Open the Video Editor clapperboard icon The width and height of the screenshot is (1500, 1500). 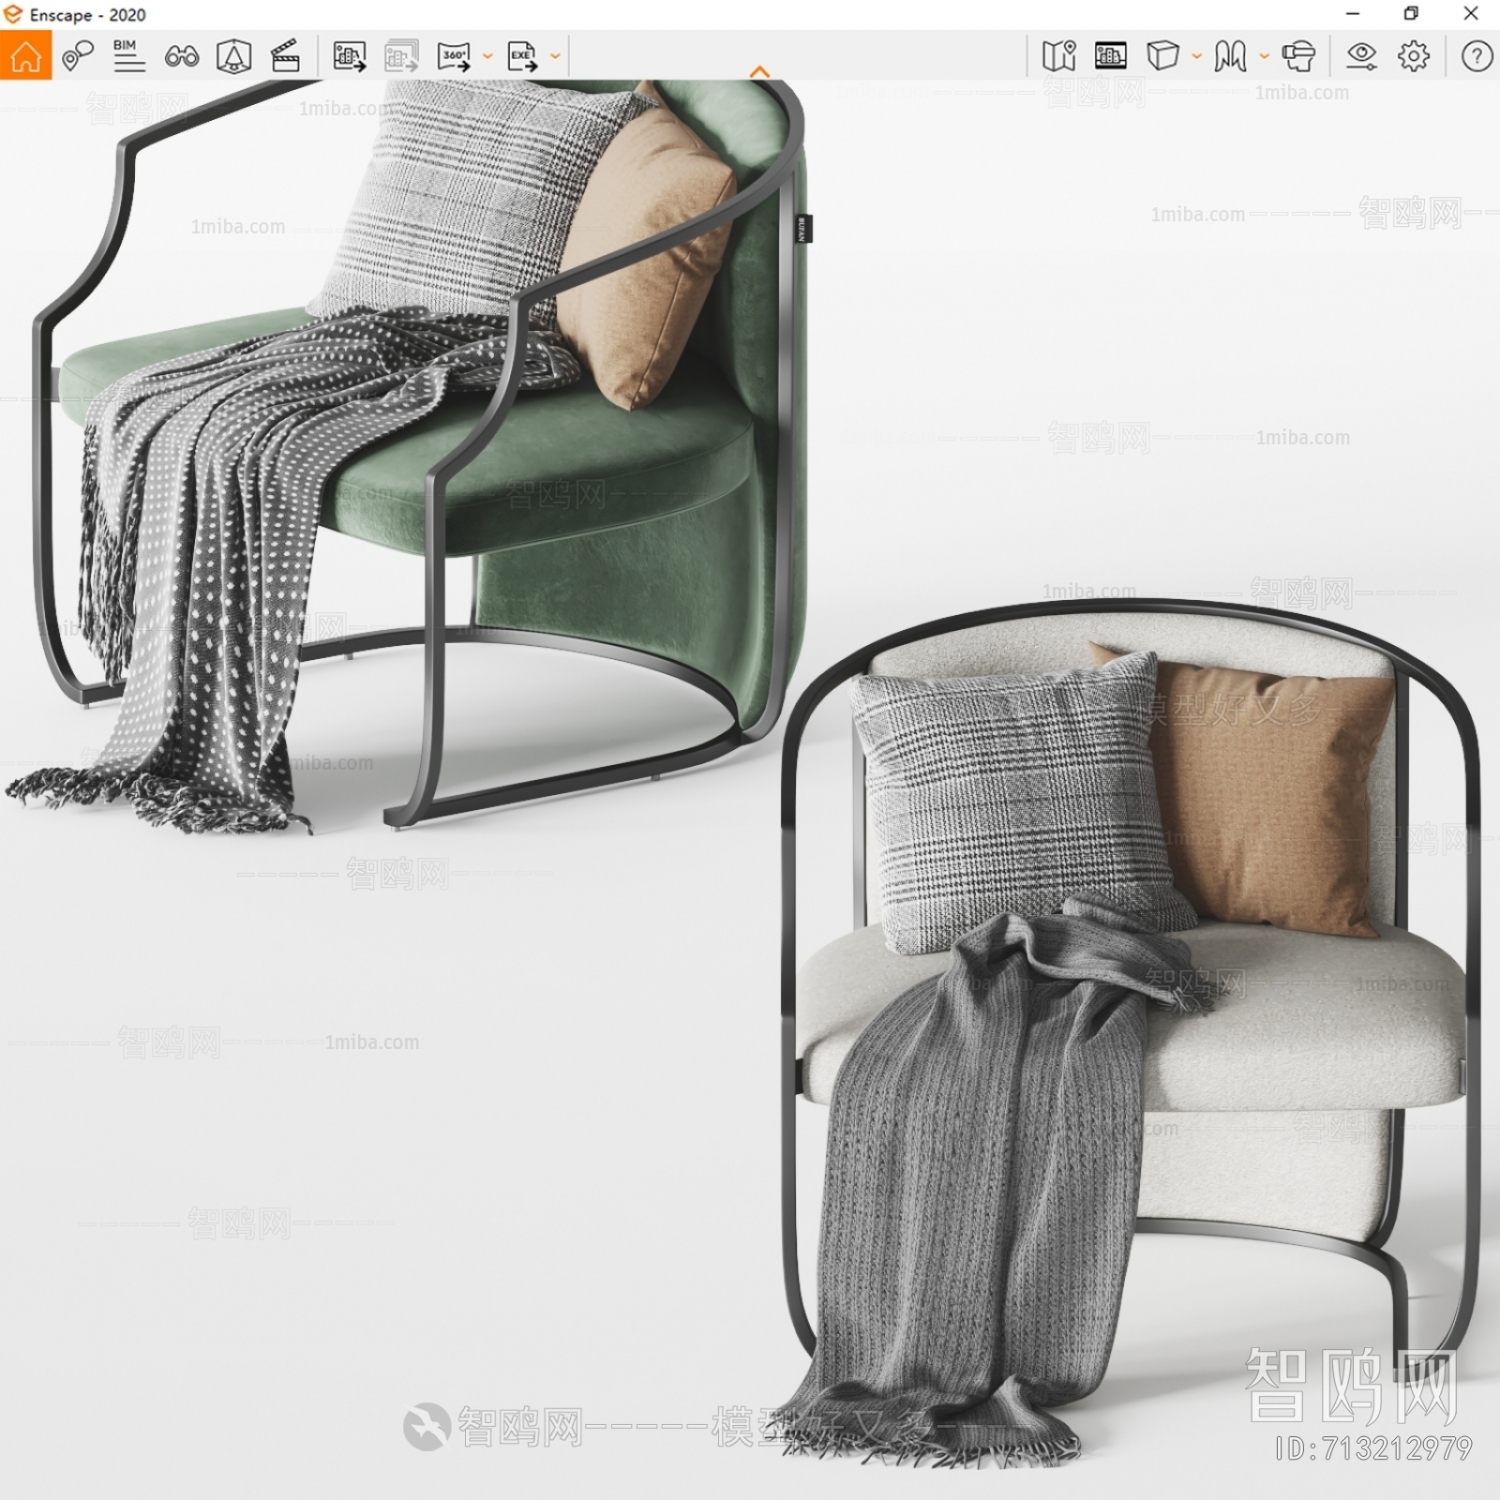point(286,56)
